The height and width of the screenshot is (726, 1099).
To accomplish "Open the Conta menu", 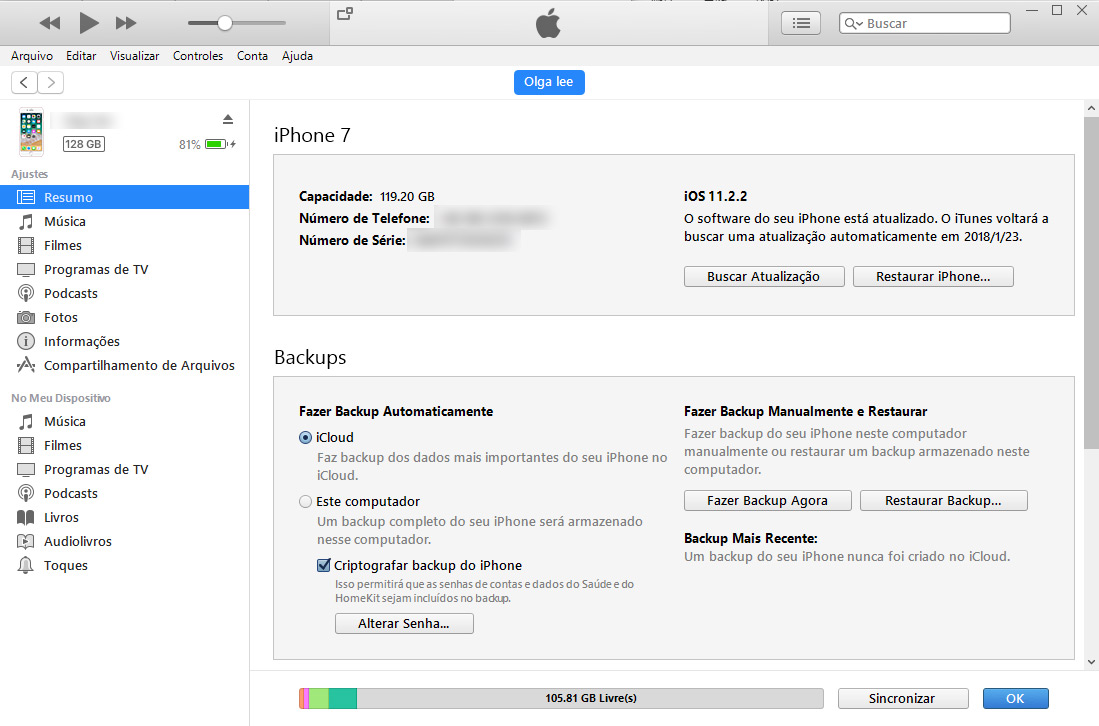I will [252, 56].
